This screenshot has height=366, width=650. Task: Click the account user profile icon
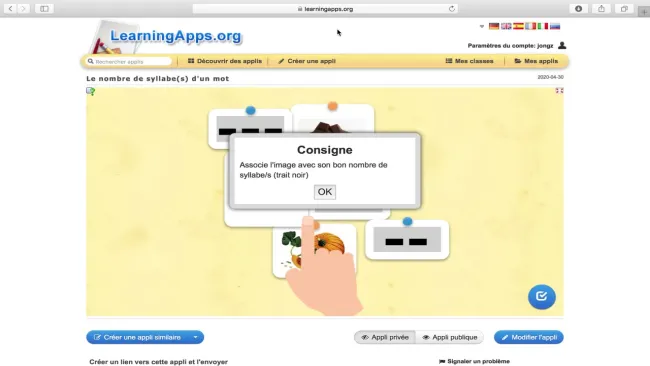[x=562, y=45]
